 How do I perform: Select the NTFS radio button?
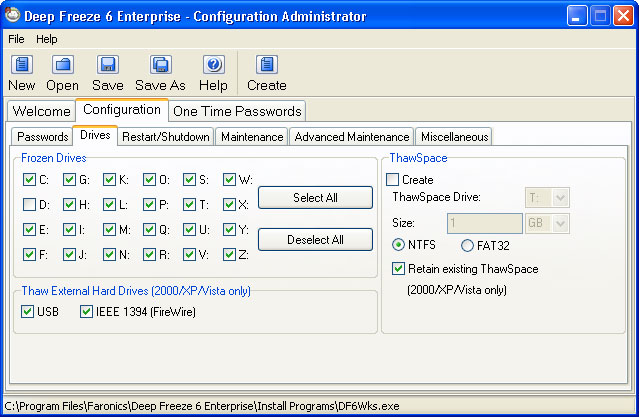click(x=398, y=245)
